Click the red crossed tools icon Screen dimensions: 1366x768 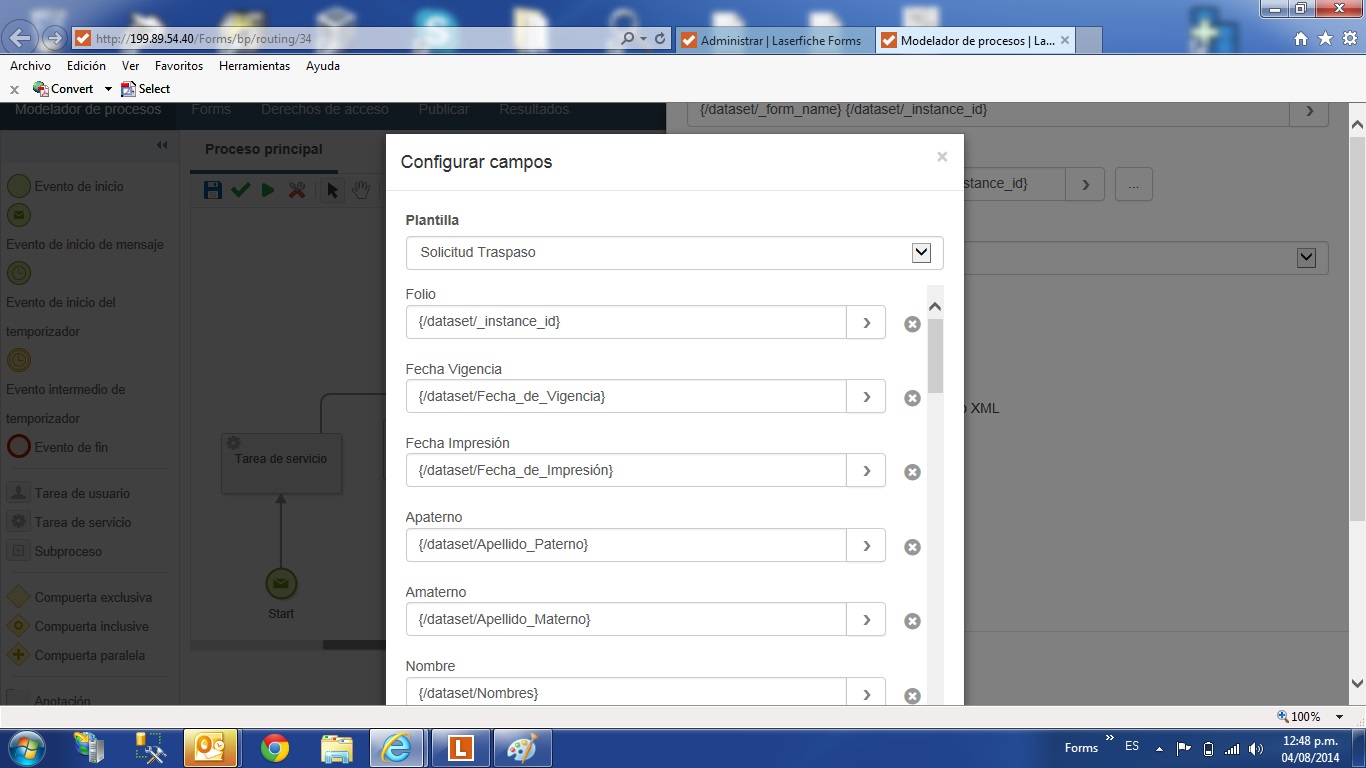click(x=297, y=190)
